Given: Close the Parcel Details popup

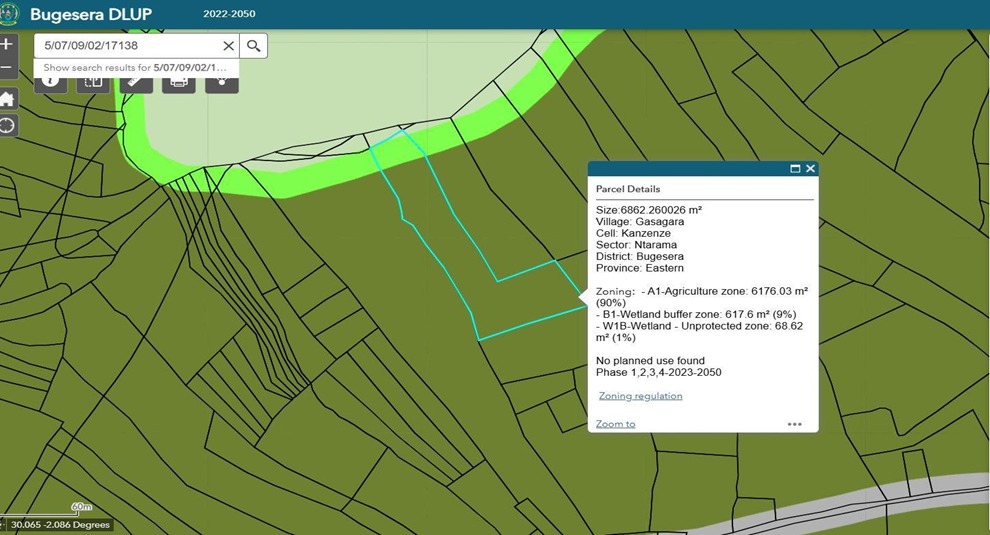Looking at the screenshot, I should tap(810, 169).
